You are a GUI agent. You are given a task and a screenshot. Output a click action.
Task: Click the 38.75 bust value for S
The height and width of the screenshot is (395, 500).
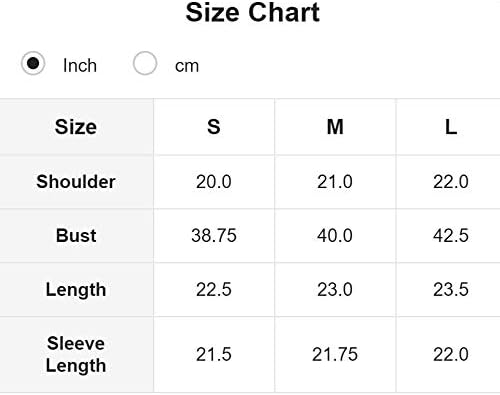point(214,236)
